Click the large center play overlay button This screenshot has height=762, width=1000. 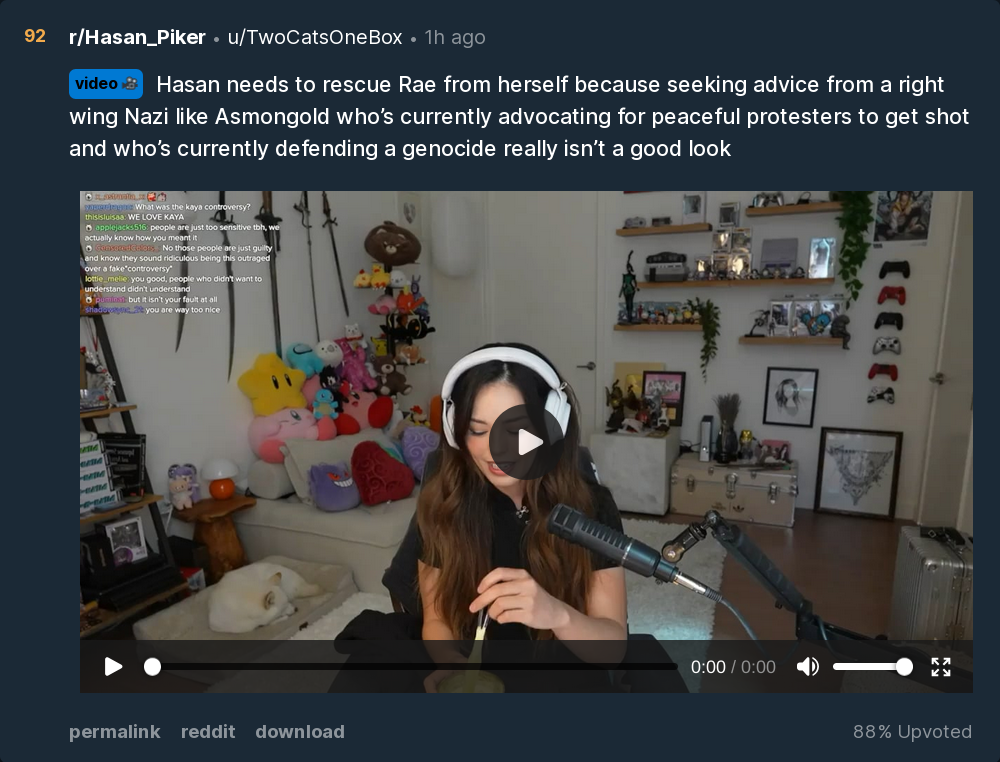(527, 442)
